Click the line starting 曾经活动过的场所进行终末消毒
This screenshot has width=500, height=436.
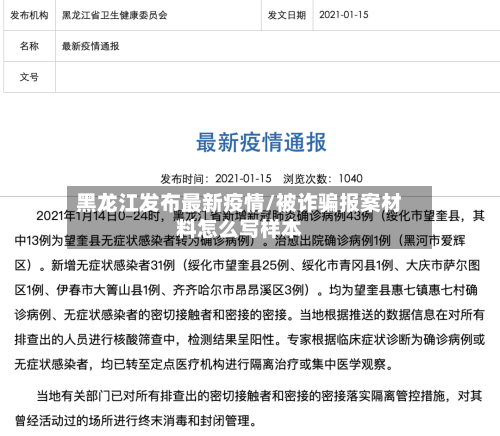[x=136, y=420]
